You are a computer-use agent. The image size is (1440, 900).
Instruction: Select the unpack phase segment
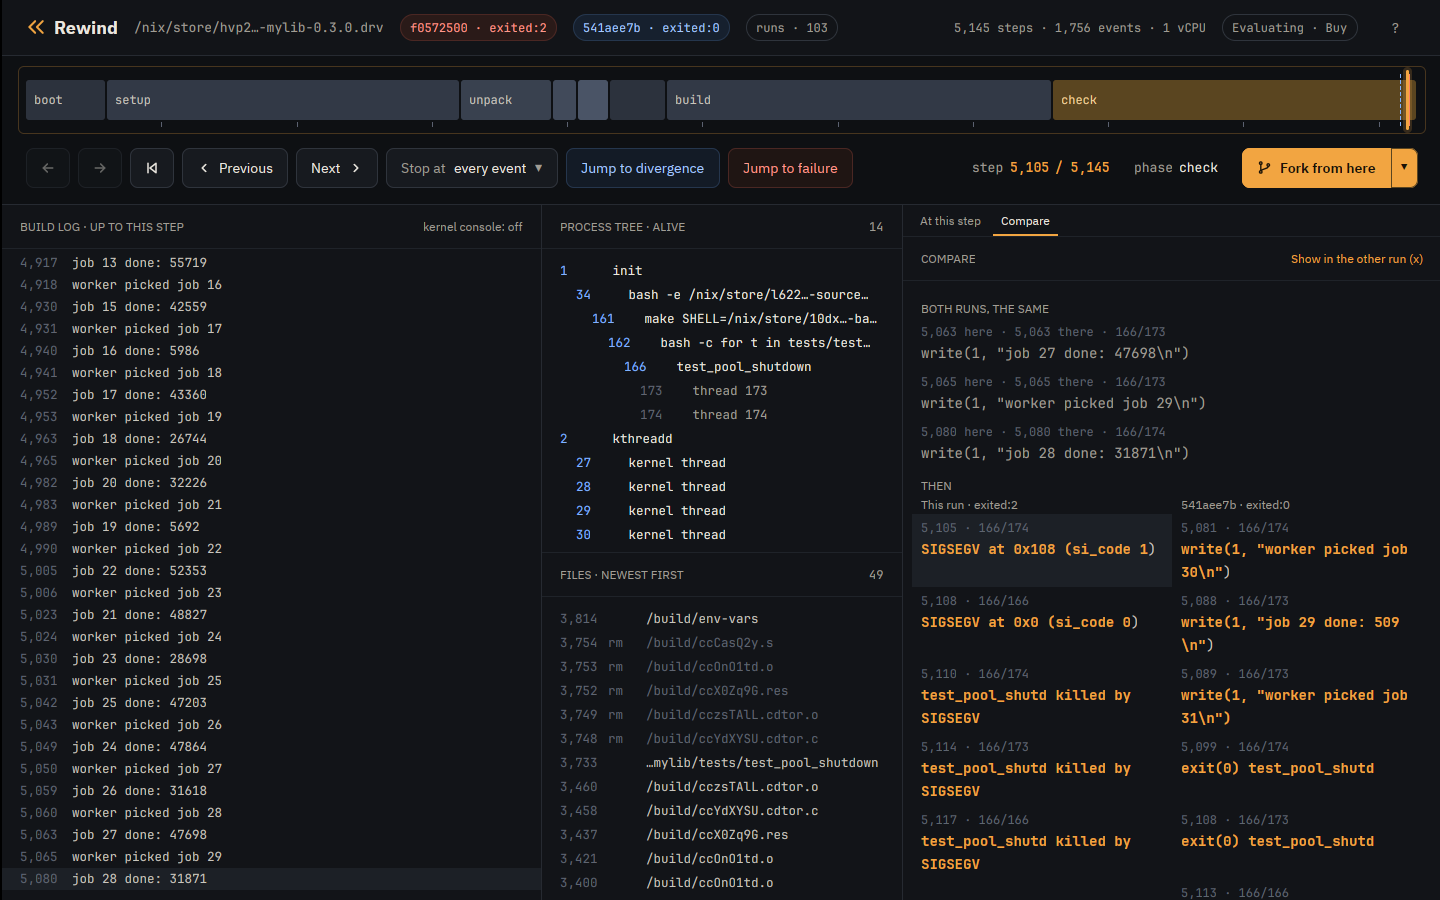pyautogui.click(x=505, y=100)
